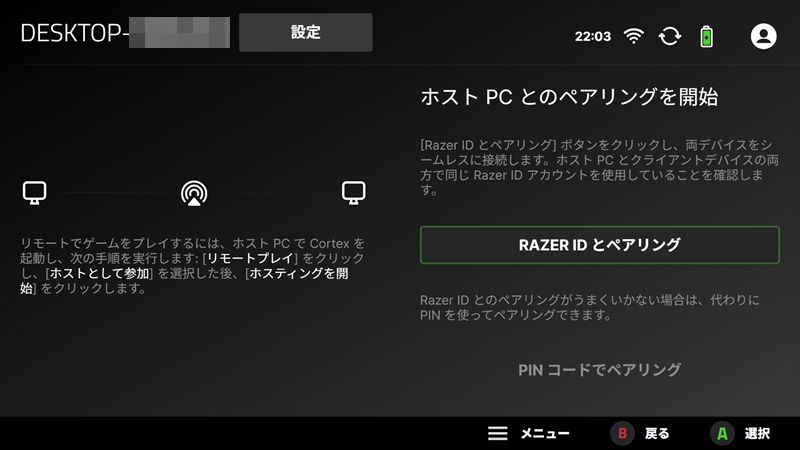The image size is (800, 450).
Task: Click the メニュー label in bottom bar
Action: (x=544, y=434)
